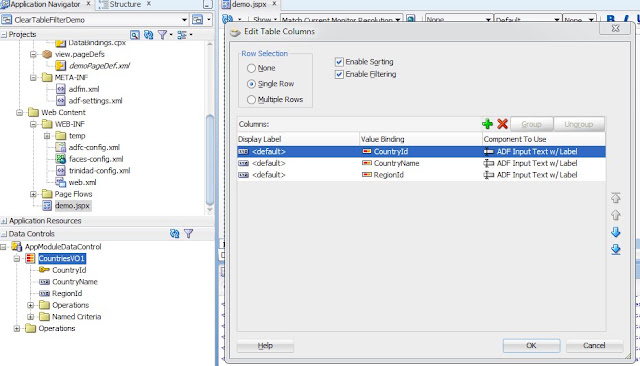Viewport: 640px width, 366px height.
Task: Collapse META-INF folder node
Action: pyautogui.click(x=33, y=78)
